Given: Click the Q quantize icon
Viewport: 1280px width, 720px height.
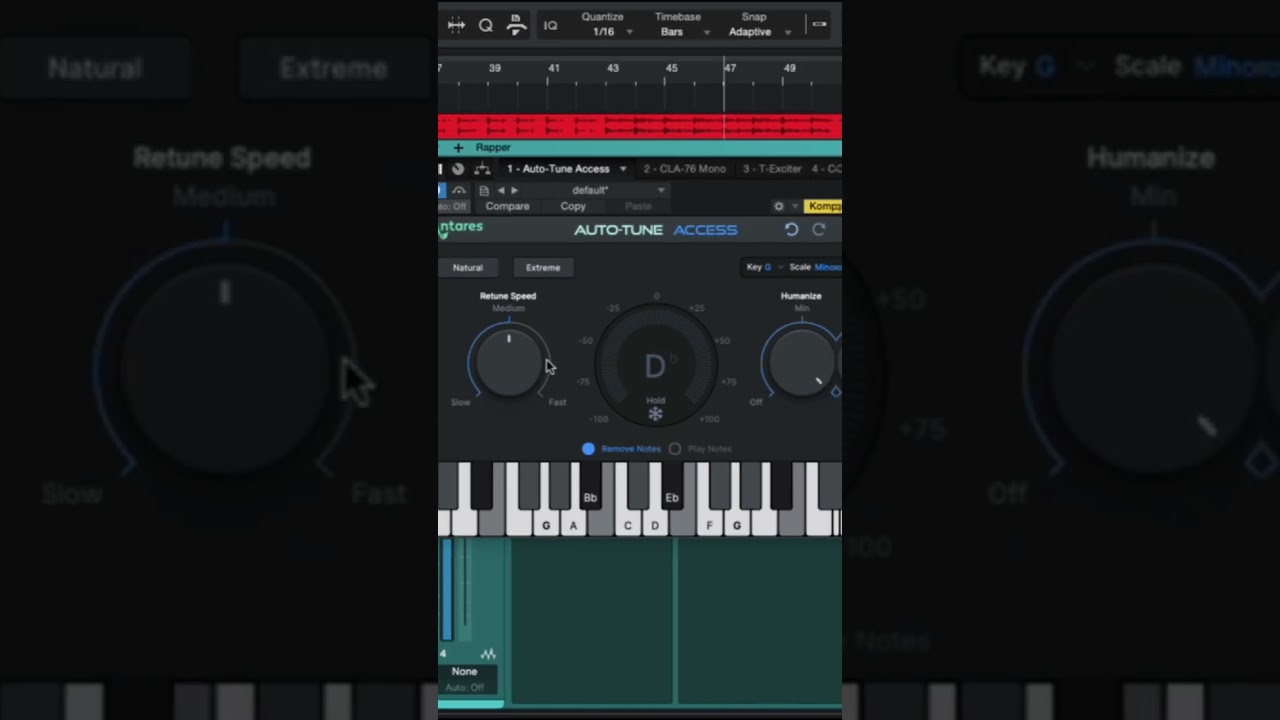Looking at the screenshot, I should (x=486, y=25).
